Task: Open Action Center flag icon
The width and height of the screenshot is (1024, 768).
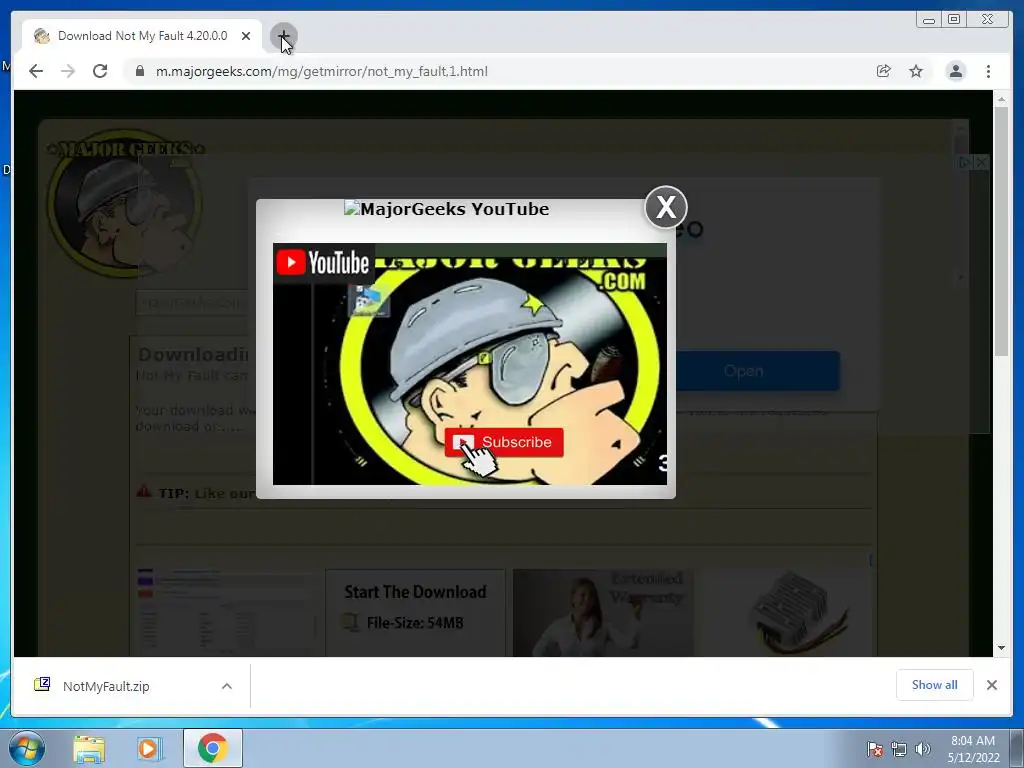Action: [875, 749]
